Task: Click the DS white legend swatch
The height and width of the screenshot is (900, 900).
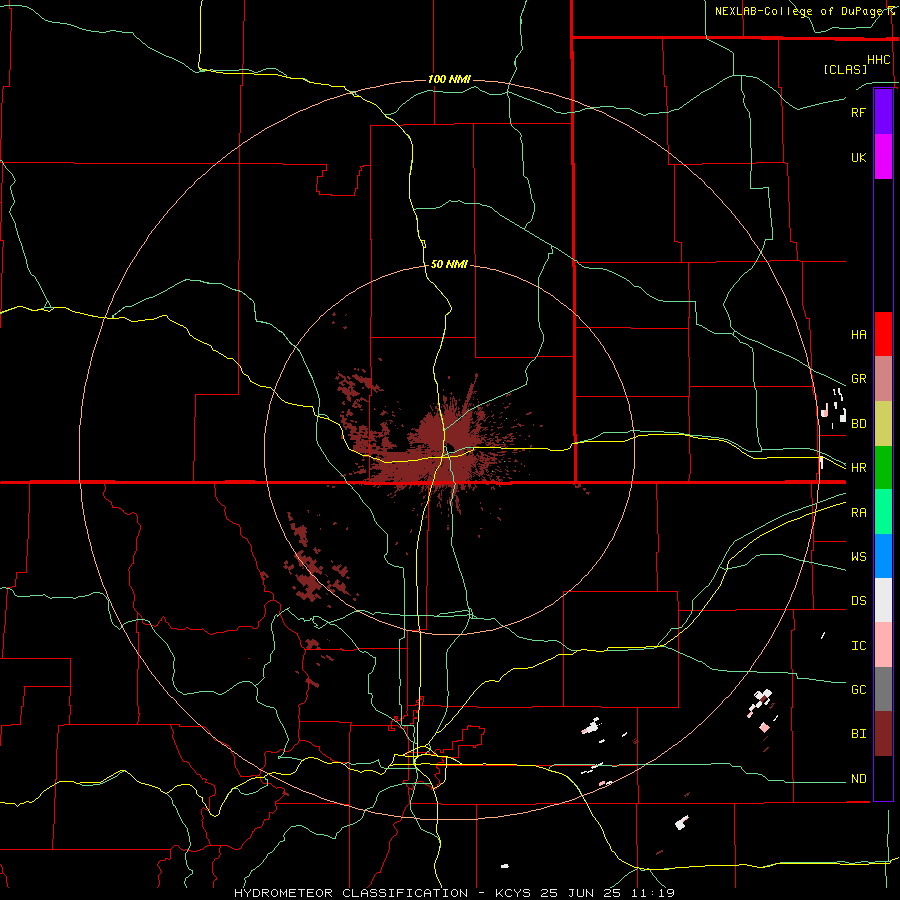Action: tap(883, 600)
